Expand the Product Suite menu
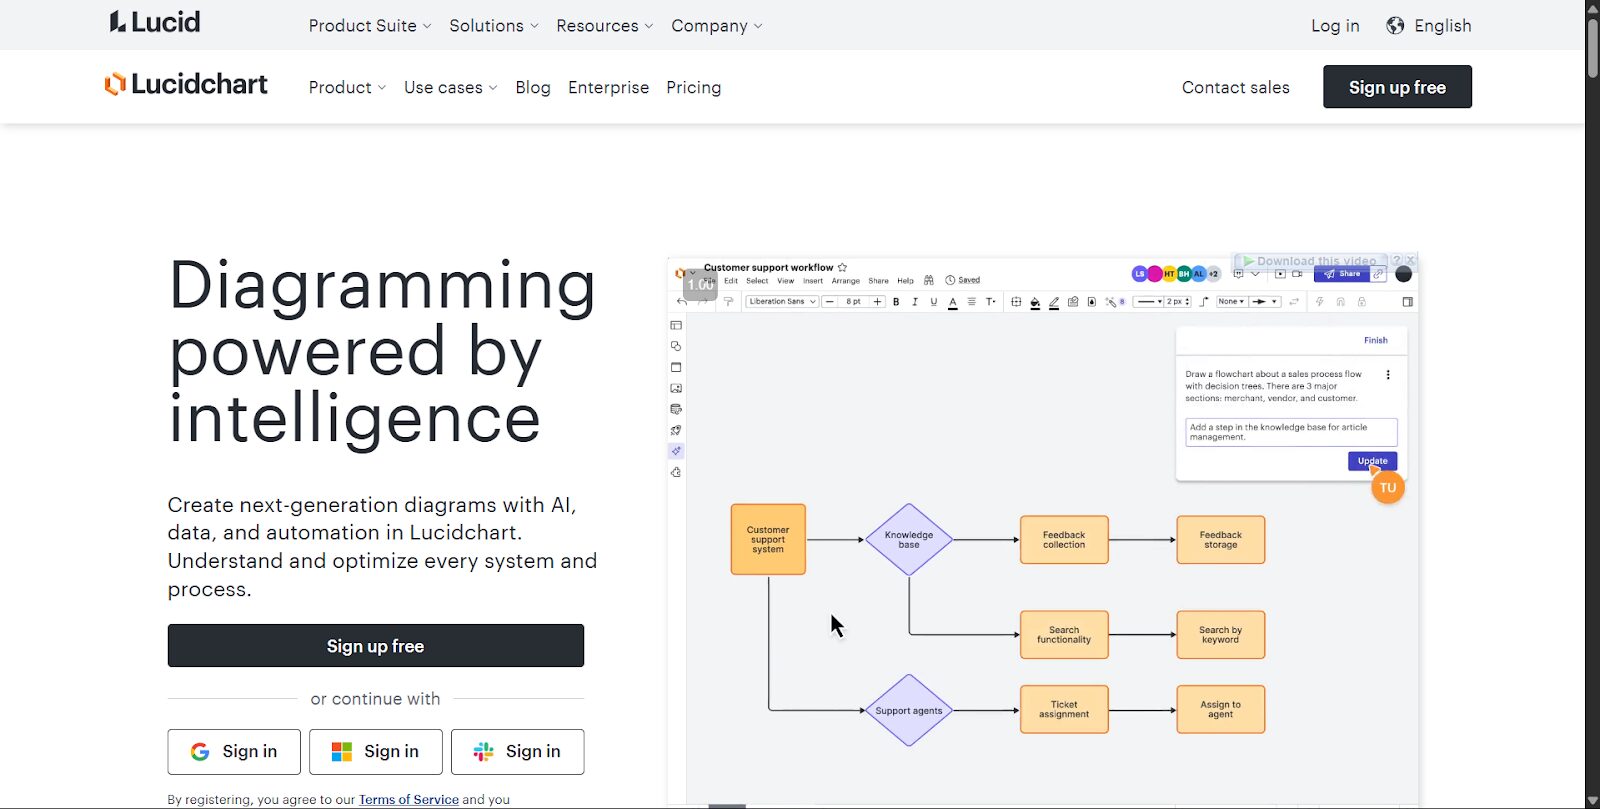 click(370, 26)
